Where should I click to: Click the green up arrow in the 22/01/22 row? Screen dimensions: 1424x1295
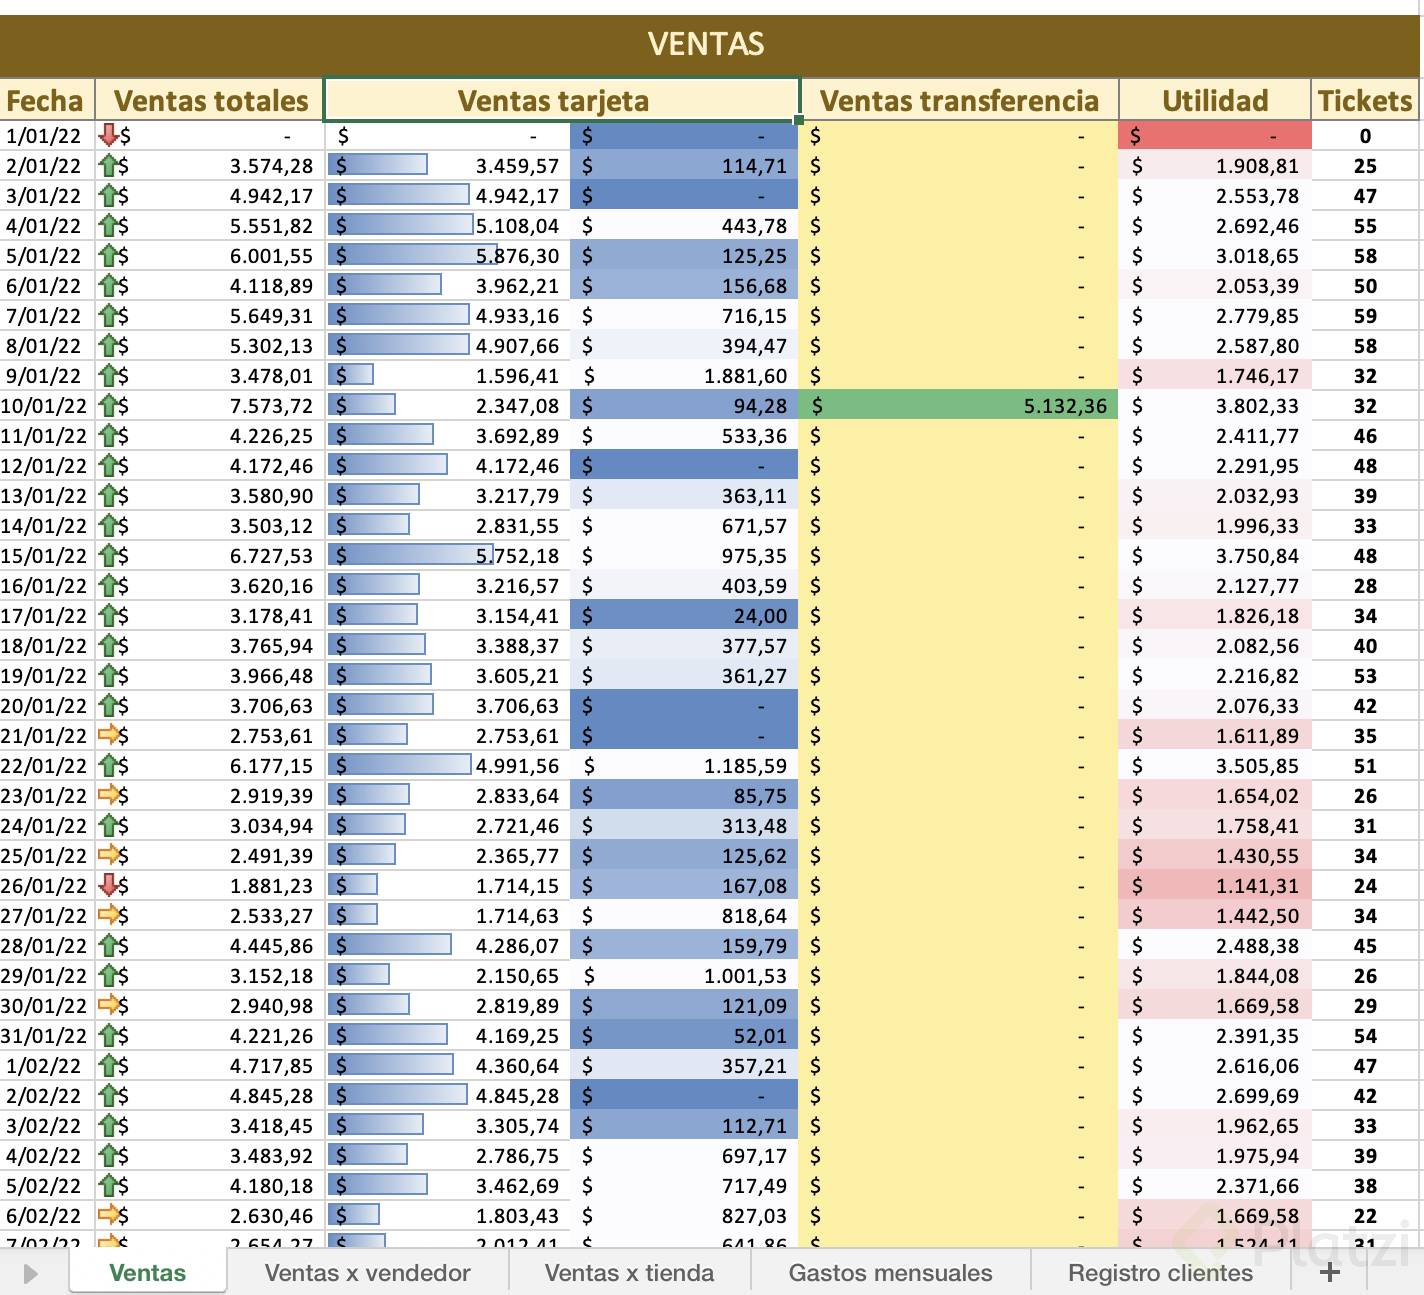109,765
